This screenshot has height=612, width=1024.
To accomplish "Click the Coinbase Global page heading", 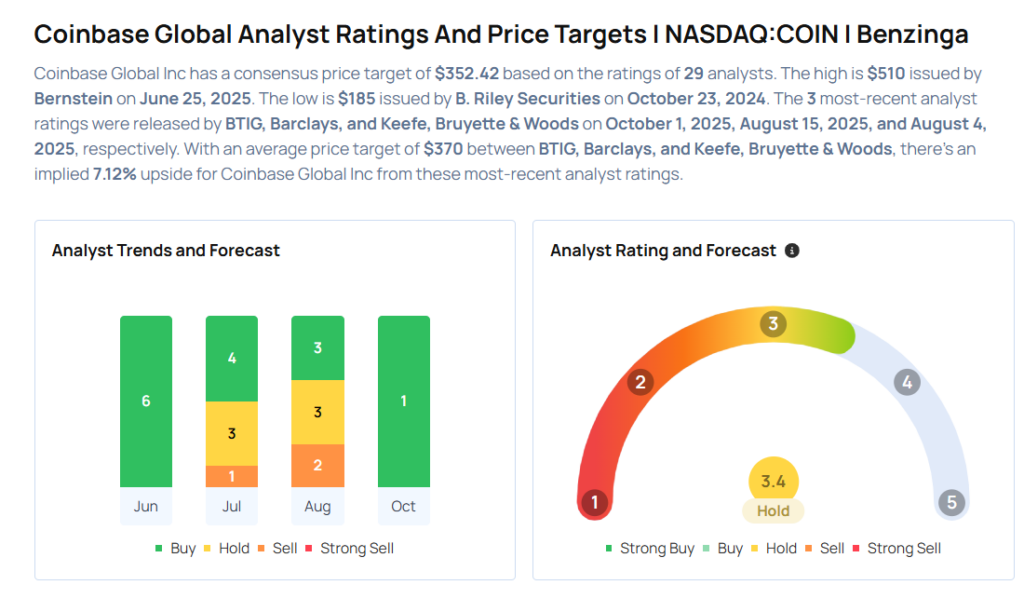I will click(x=501, y=34).
